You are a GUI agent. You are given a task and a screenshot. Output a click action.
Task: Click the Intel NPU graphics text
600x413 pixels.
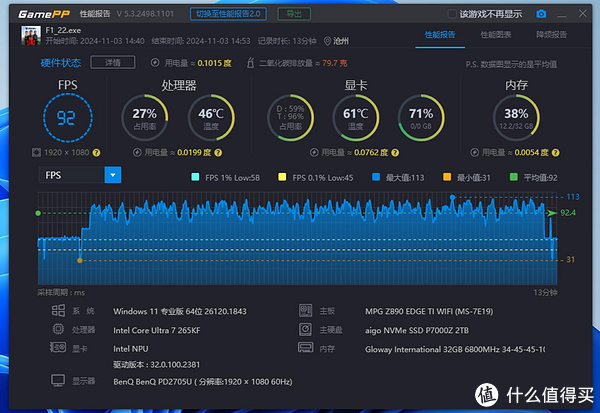(x=130, y=349)
